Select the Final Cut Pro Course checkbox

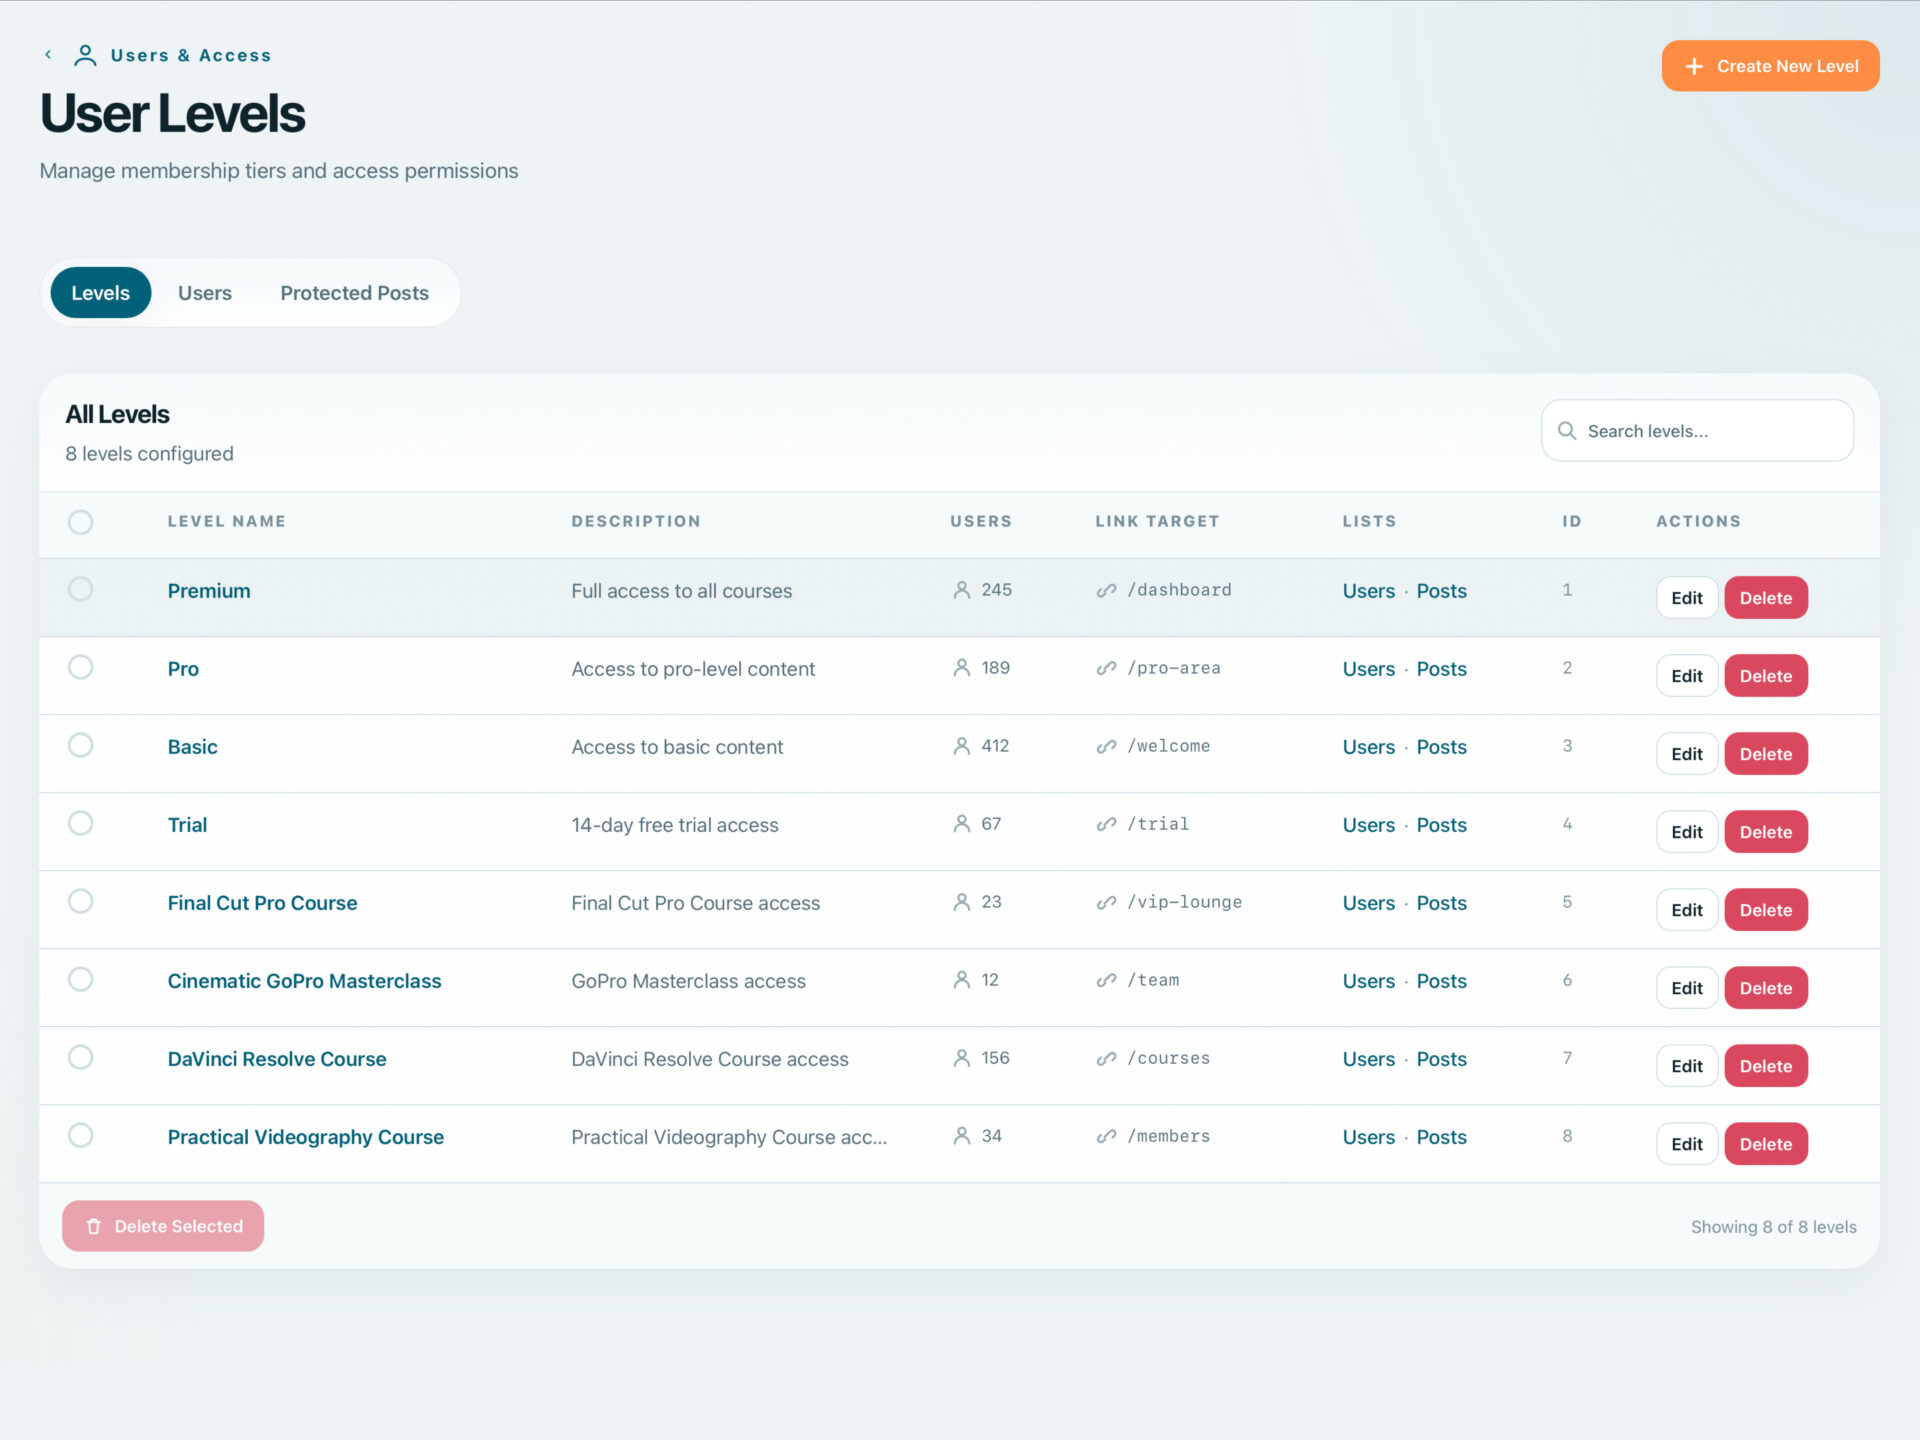coord(81,901)
